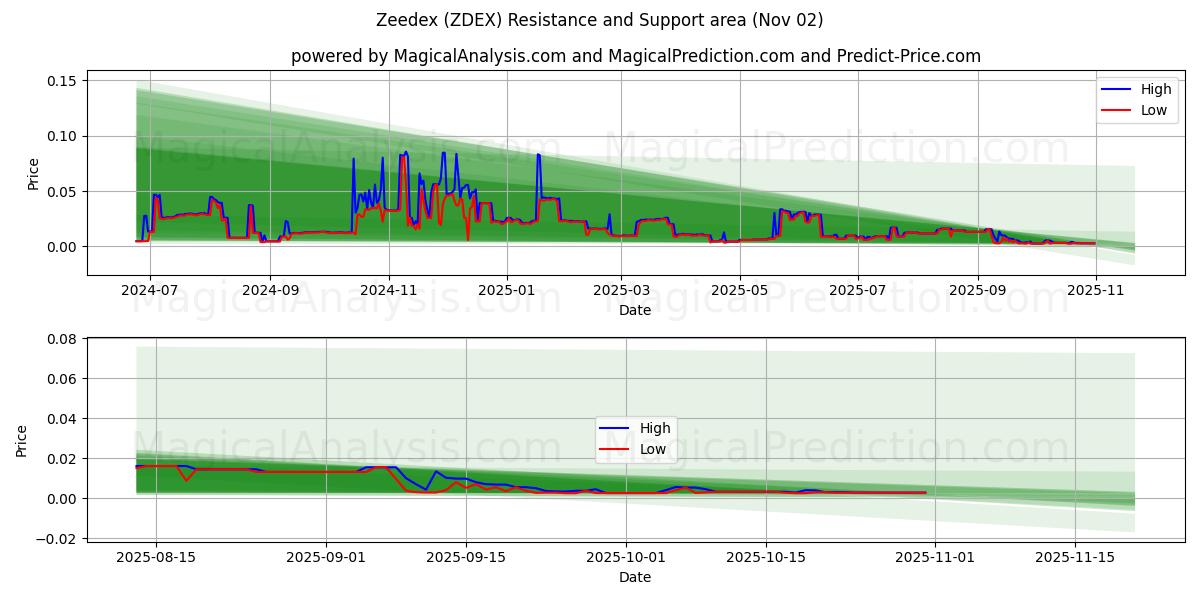The width and height of the screenshot is (1200, 600).
Task: Click the '0.02' y-axis tick label
Action: (61, 459)
